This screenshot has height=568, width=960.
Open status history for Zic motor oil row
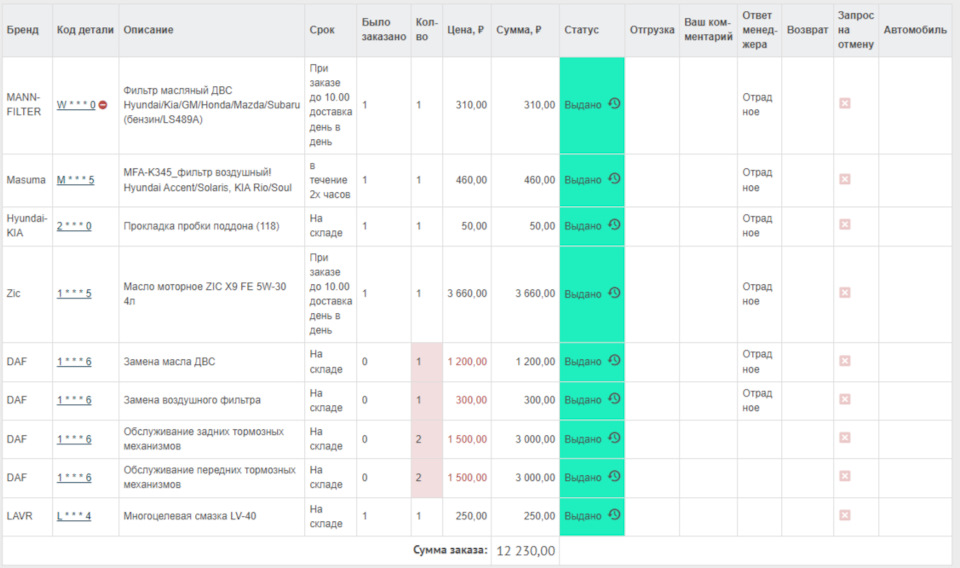[x=614, y=293]
